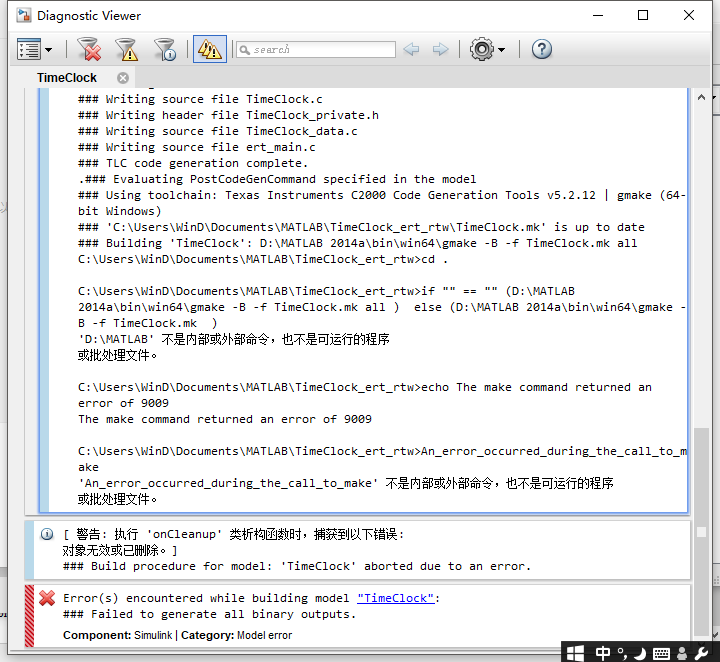Select text "### TLC code generation complete."
720x662 pixels.
point(193,163)
